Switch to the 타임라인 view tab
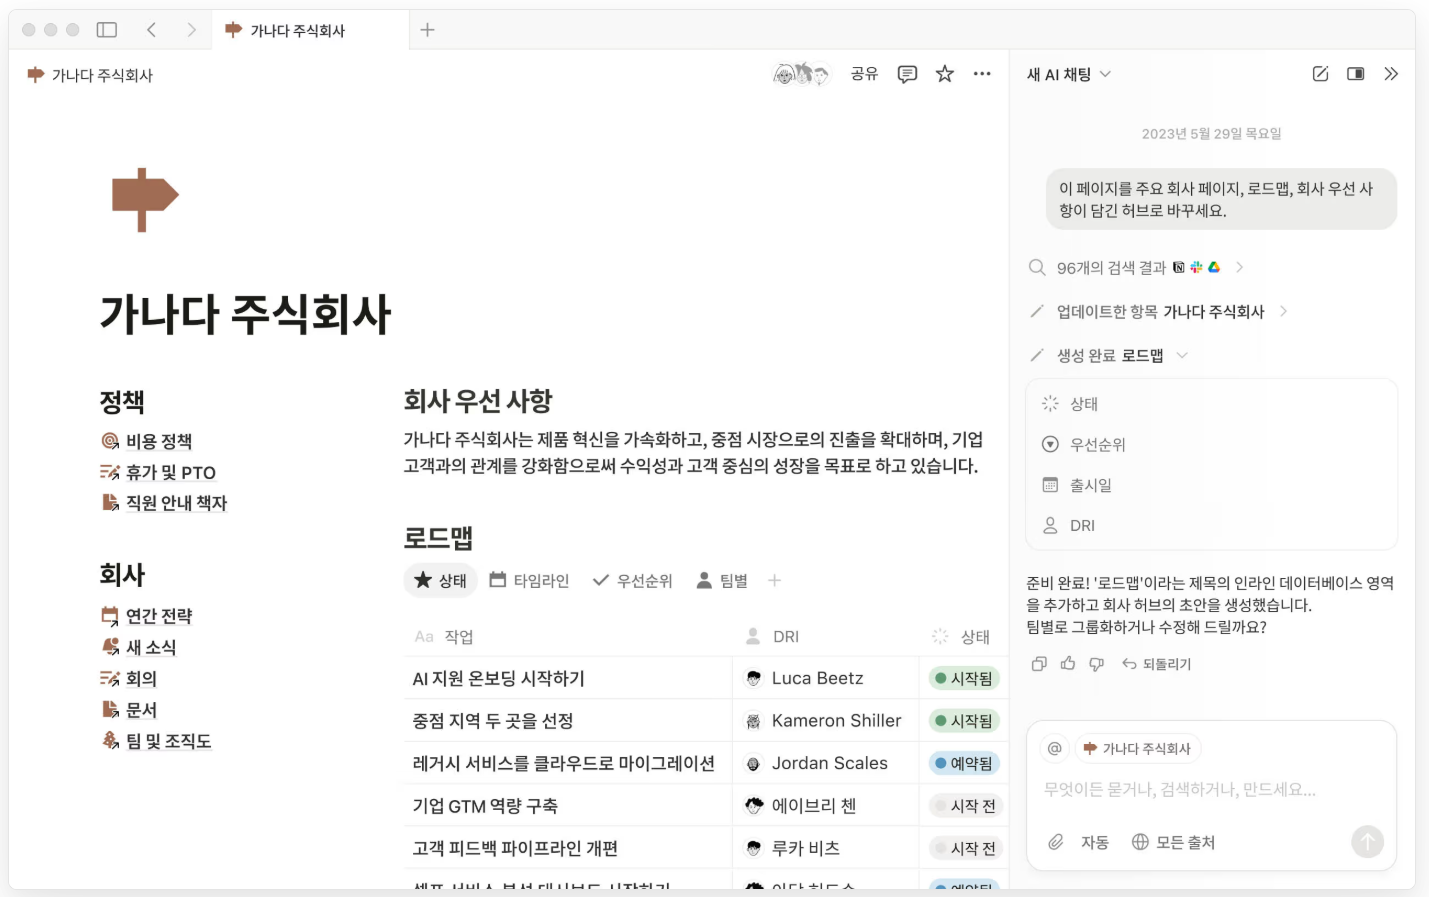 (x=529, y=580)
